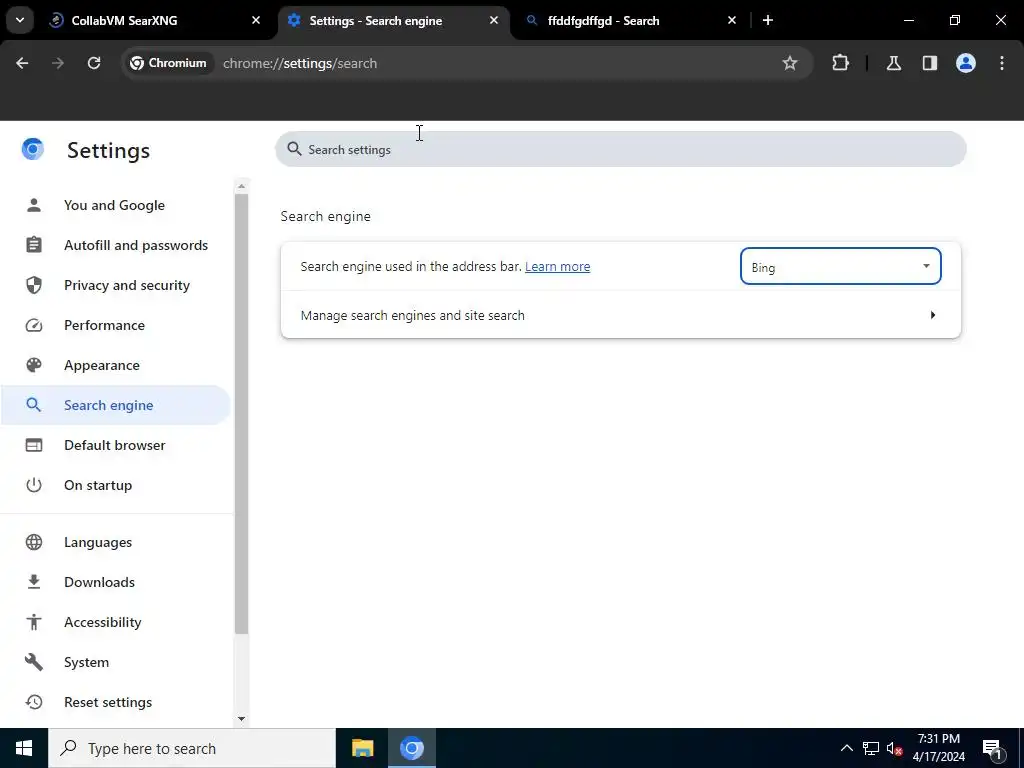Image resolution: width=1024 pixels, height=768 pixels.
Task: Click the Accessibility figure icon
Action: click(34, 622)
